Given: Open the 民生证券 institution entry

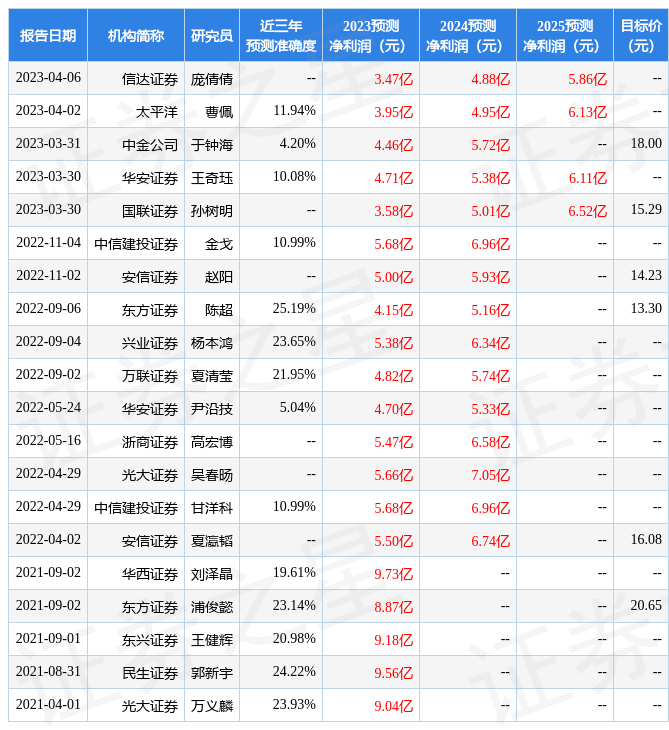Looking at the screenshot, I should tap(150, 672).
